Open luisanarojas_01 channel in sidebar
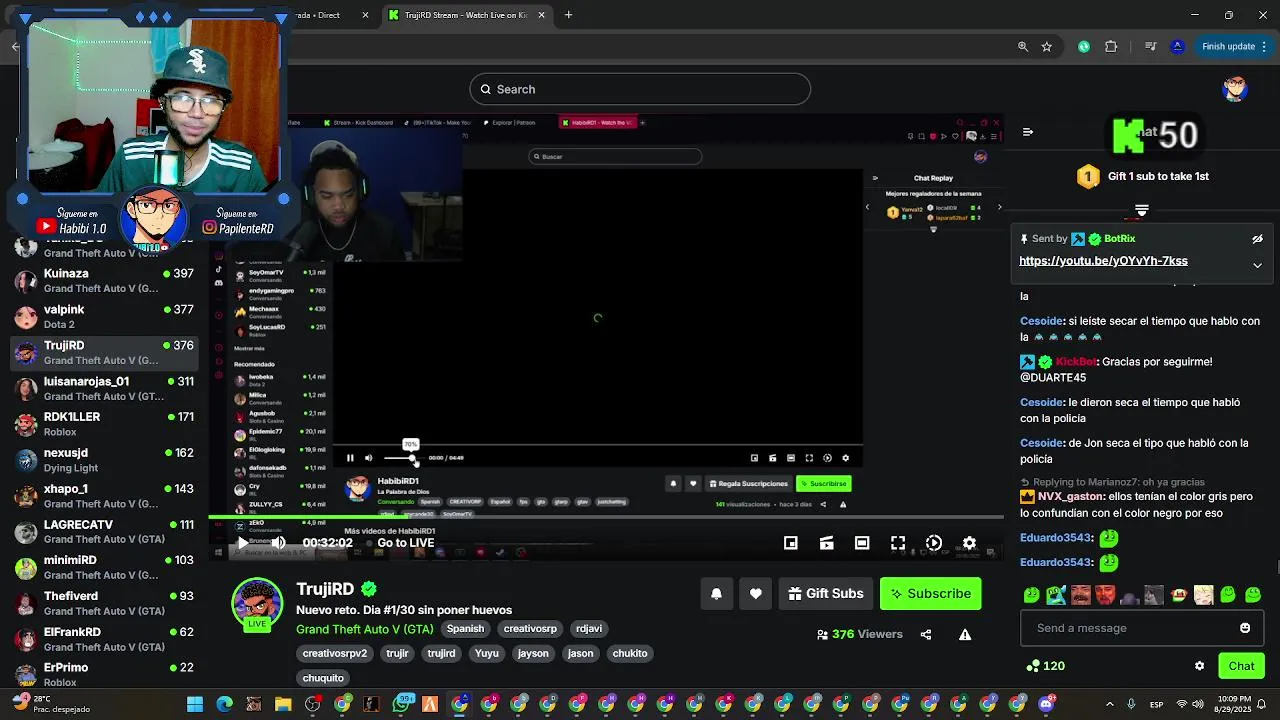 105,388
